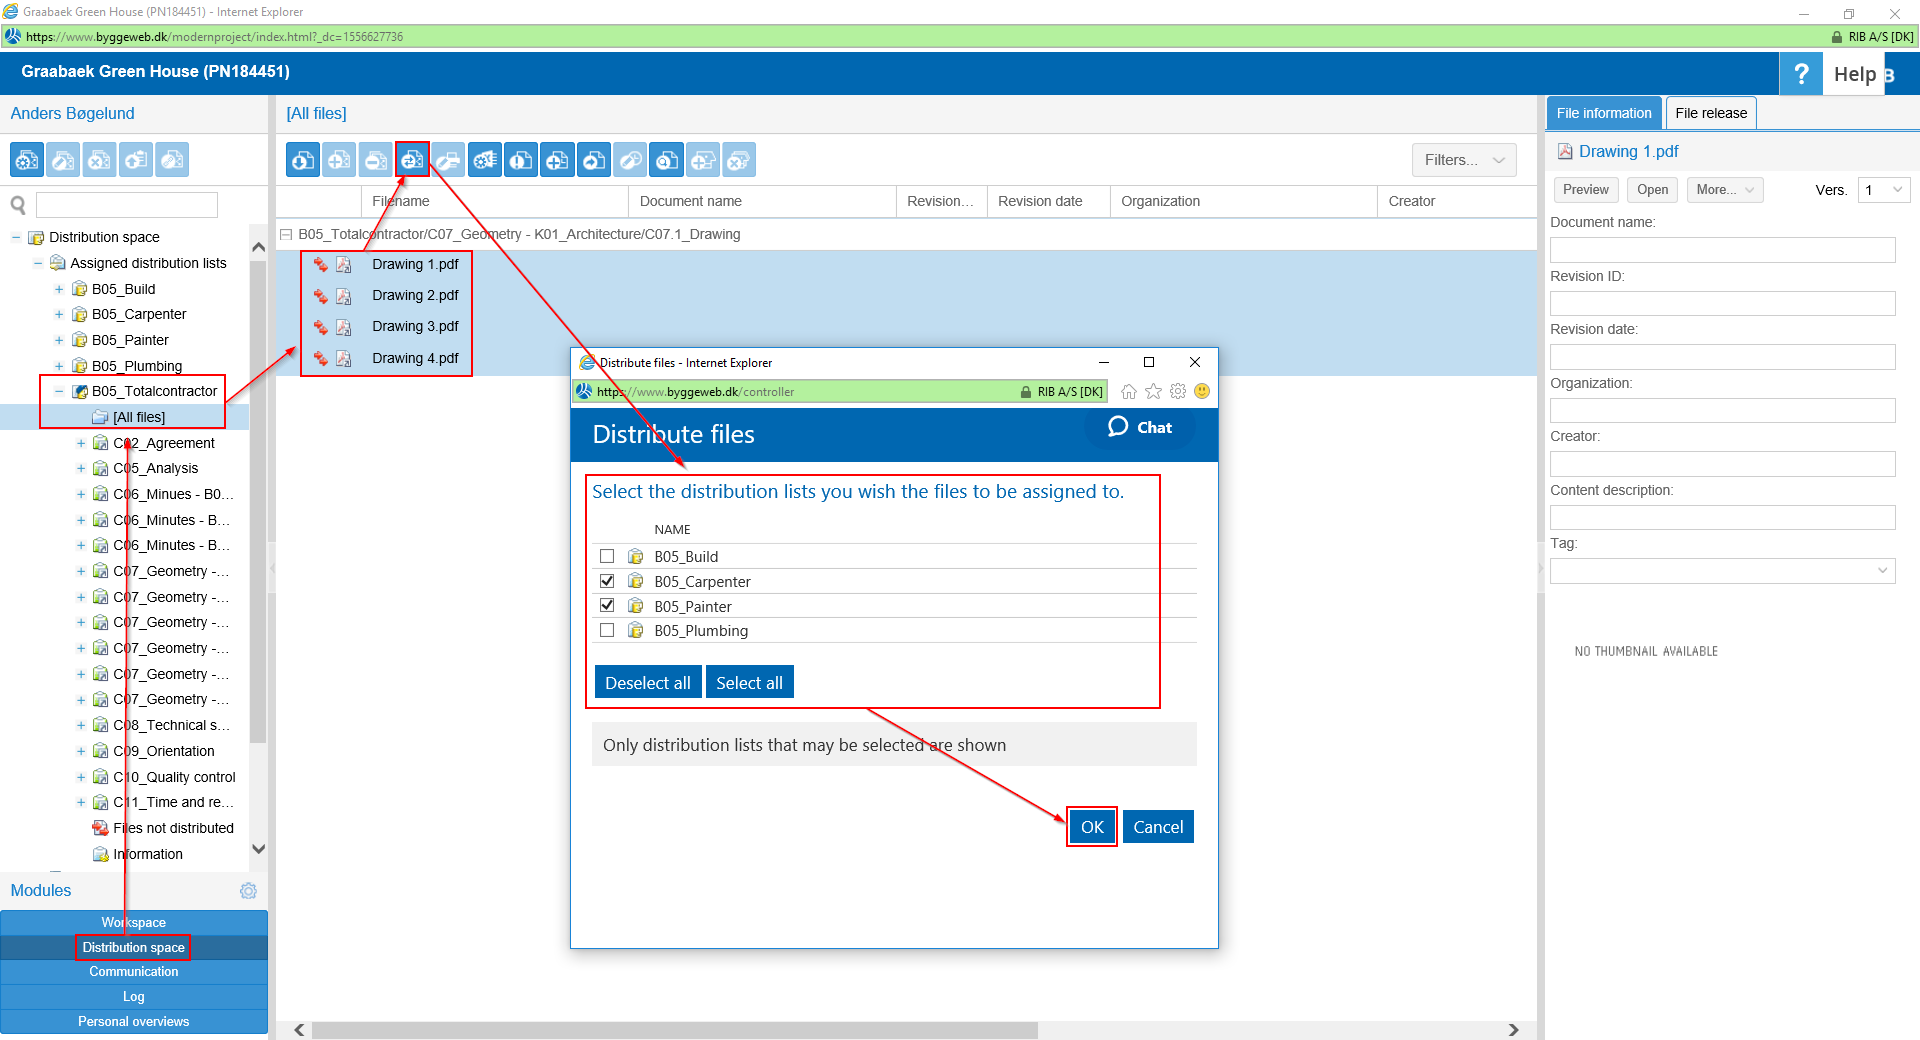
Task: Select the Communication module
Action: click(x=134, y=972)
